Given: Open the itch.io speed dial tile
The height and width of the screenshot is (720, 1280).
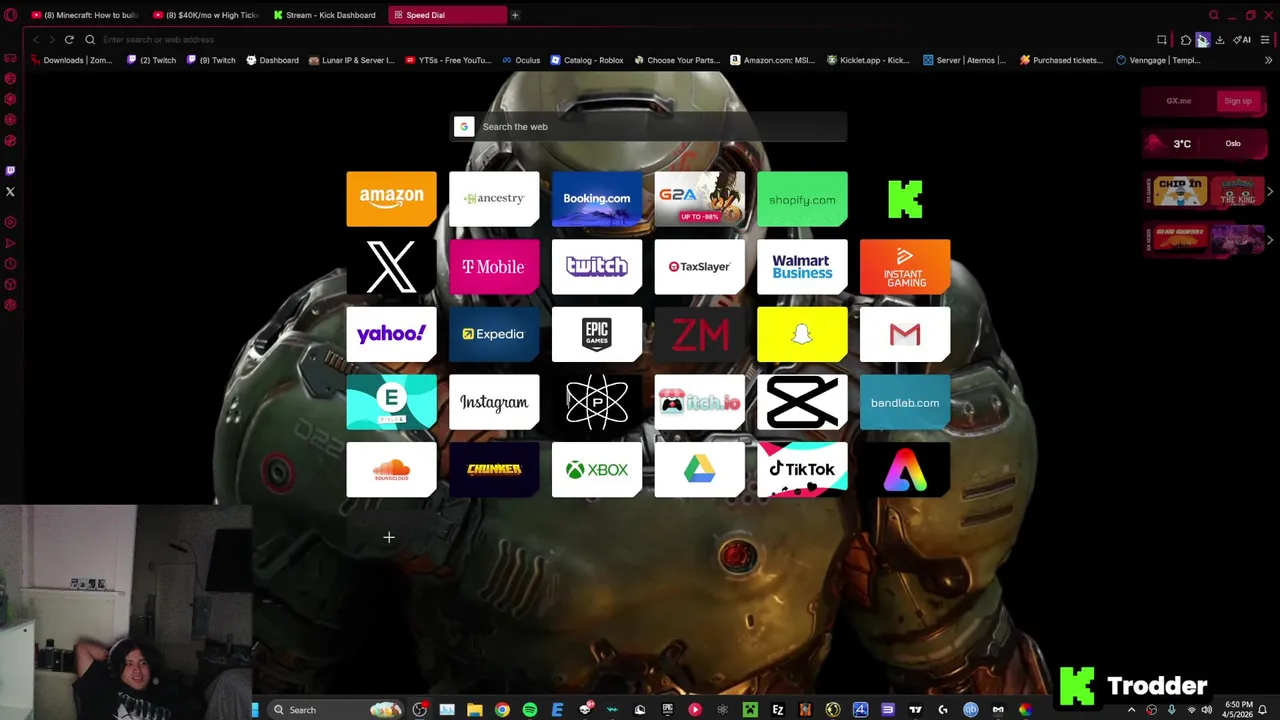Looking at the screenshot, I should click(699, 402).
